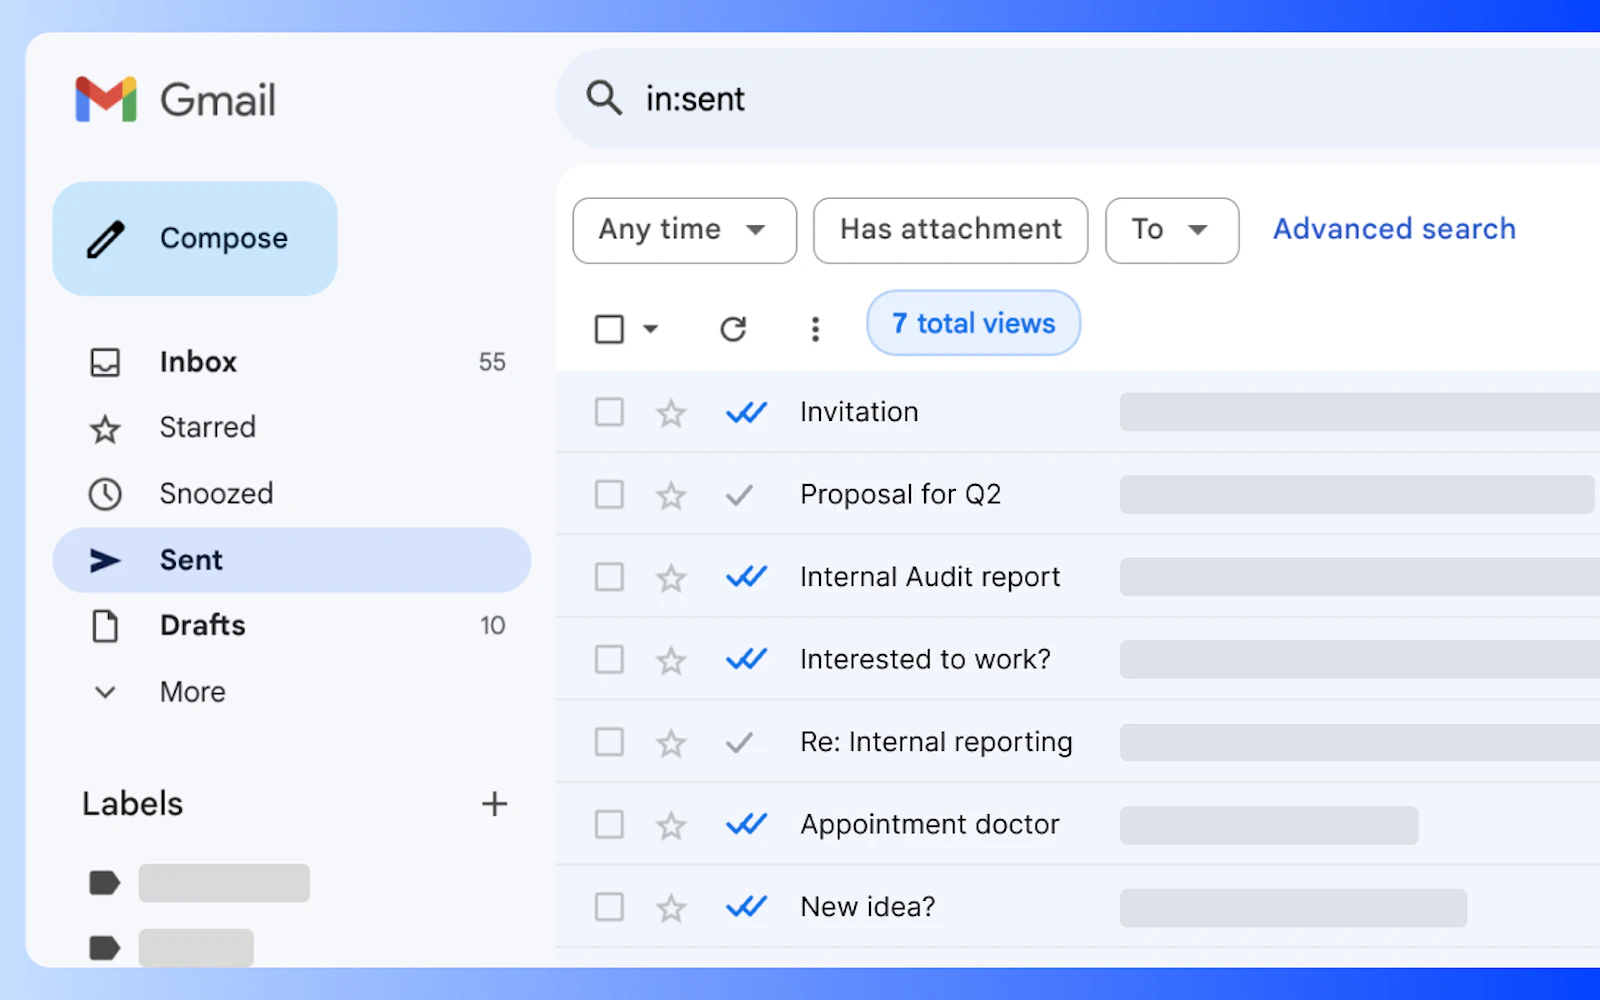Click the 7 total views badge

pos(974,323)
